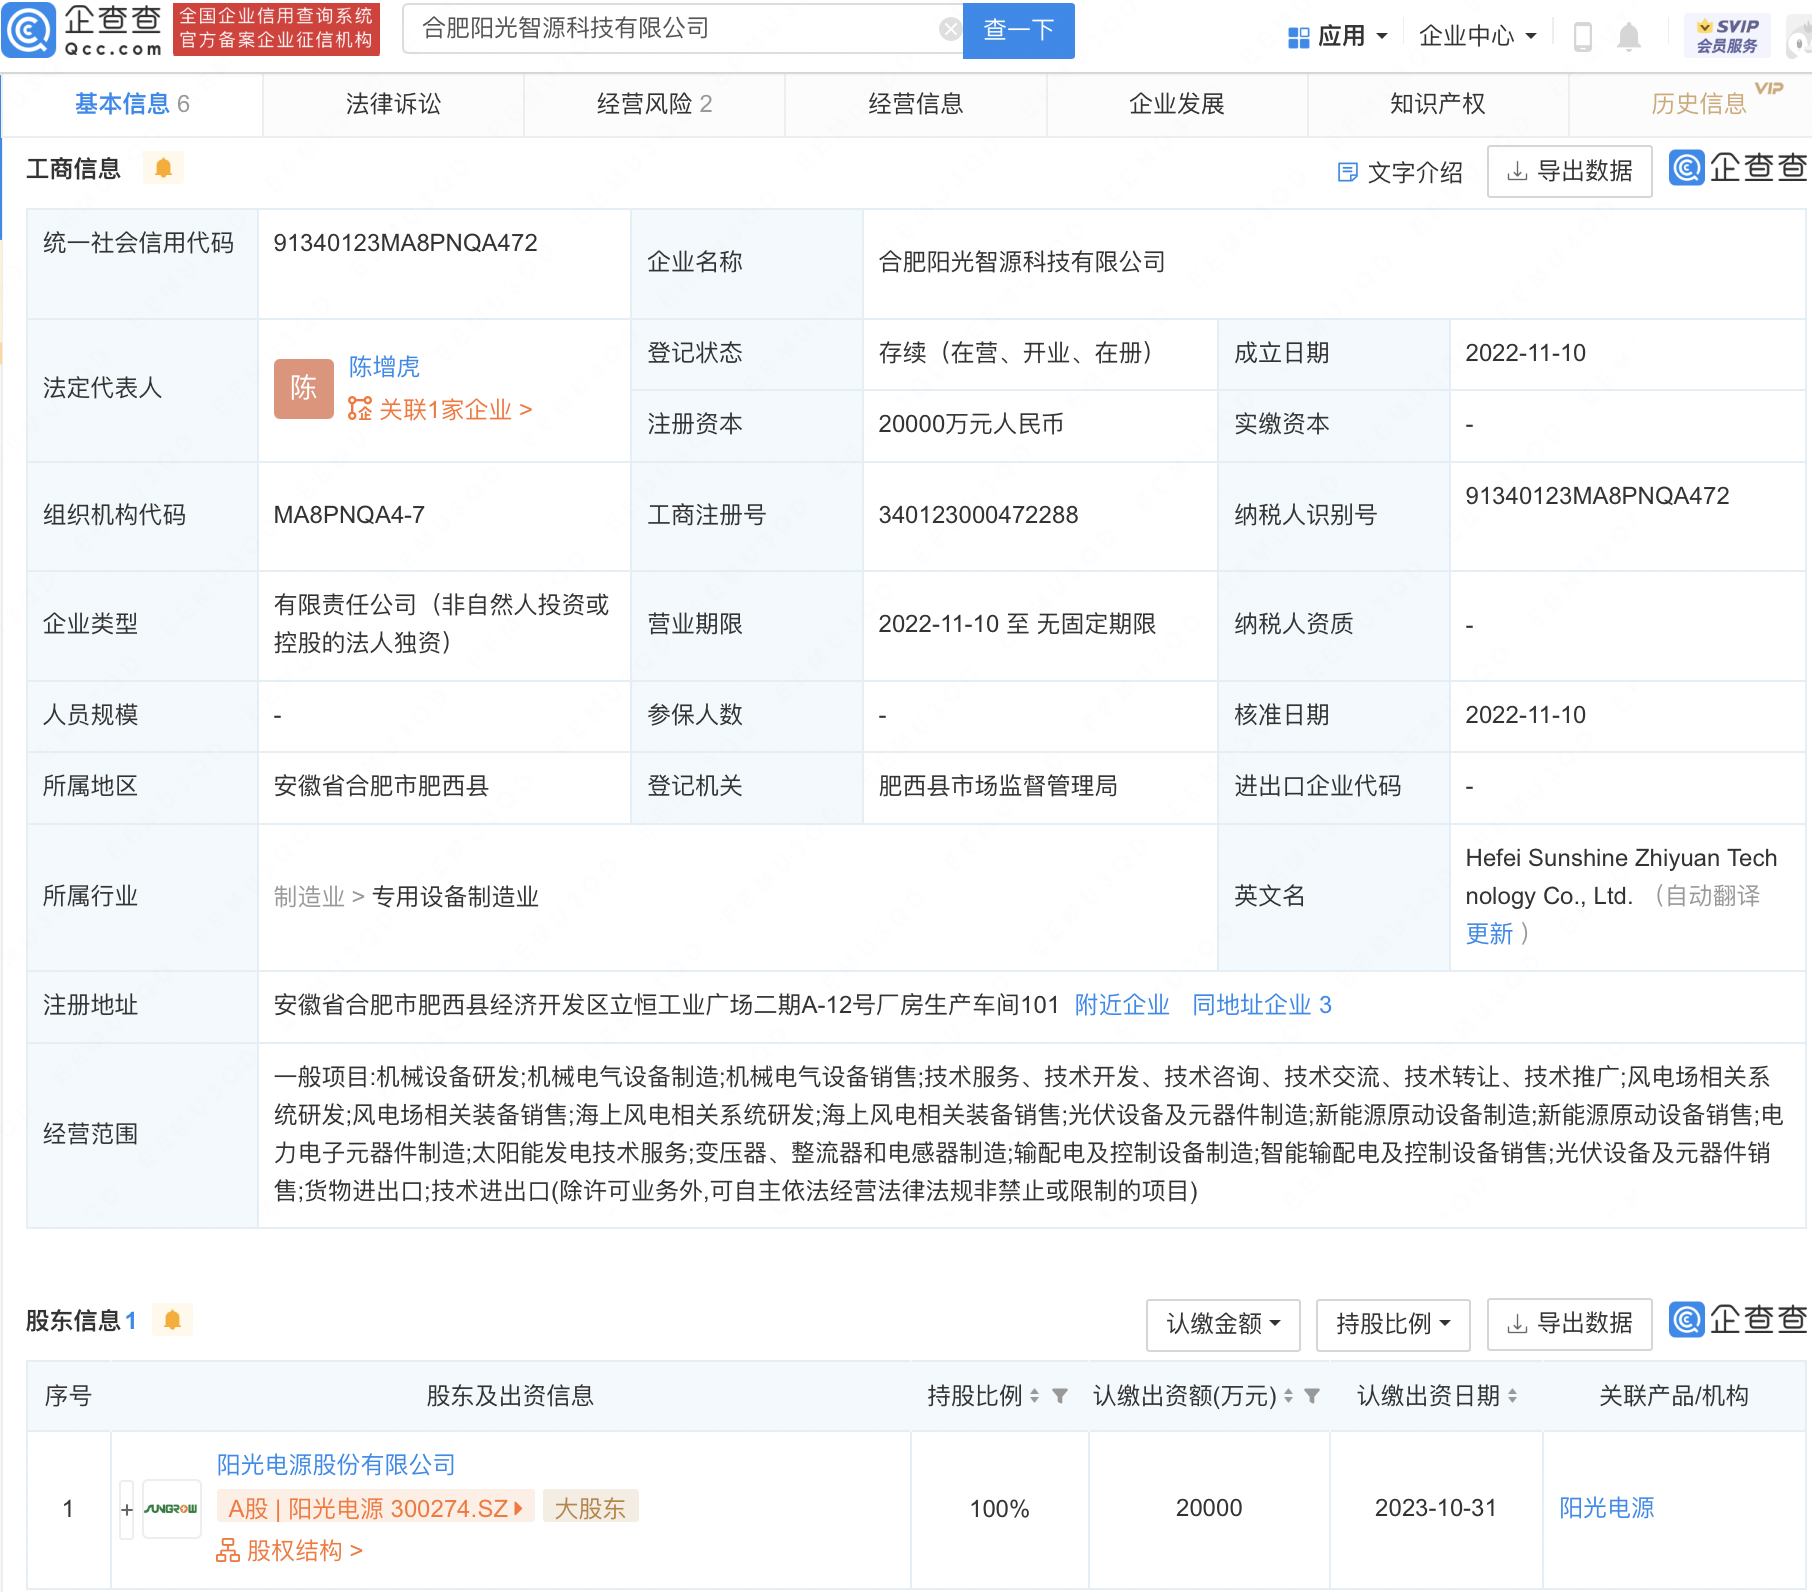Open 附近企业 nearby companies
This screenshot has width=1812, height=1592.
click(1122, 1005)
